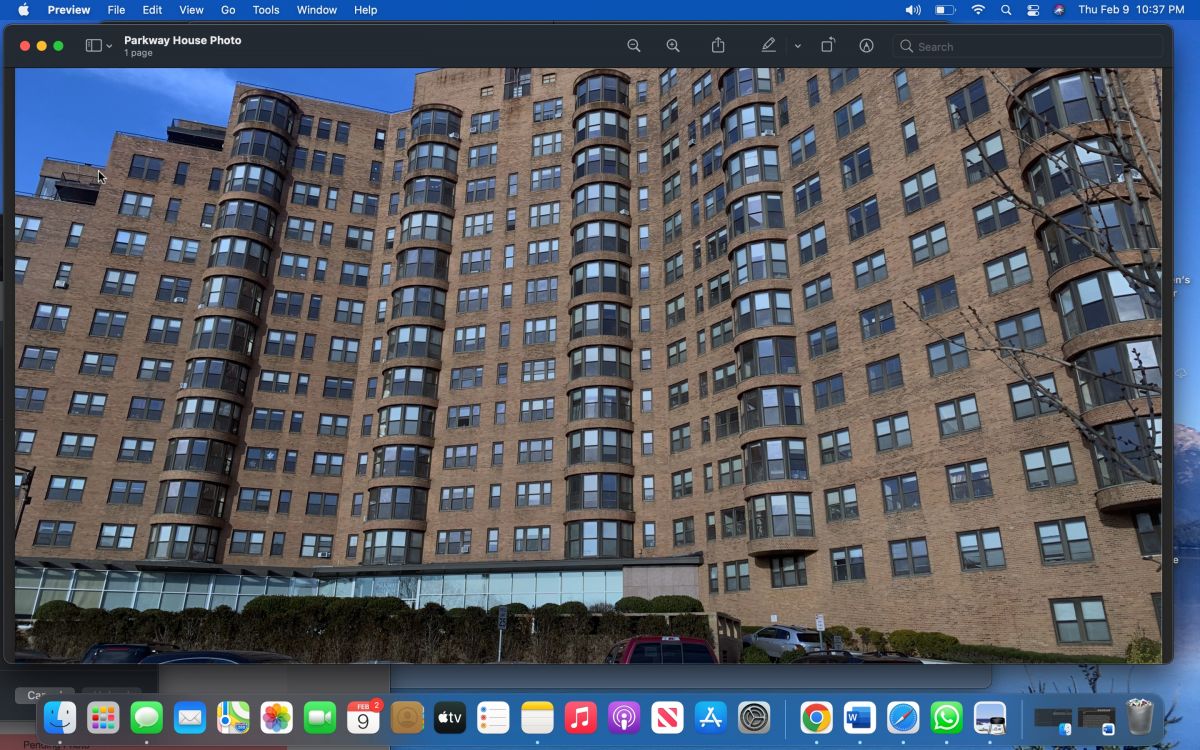Viewport: 1200px width, 750px height.
Task: Open the Help menu
Action: point(366,10)
